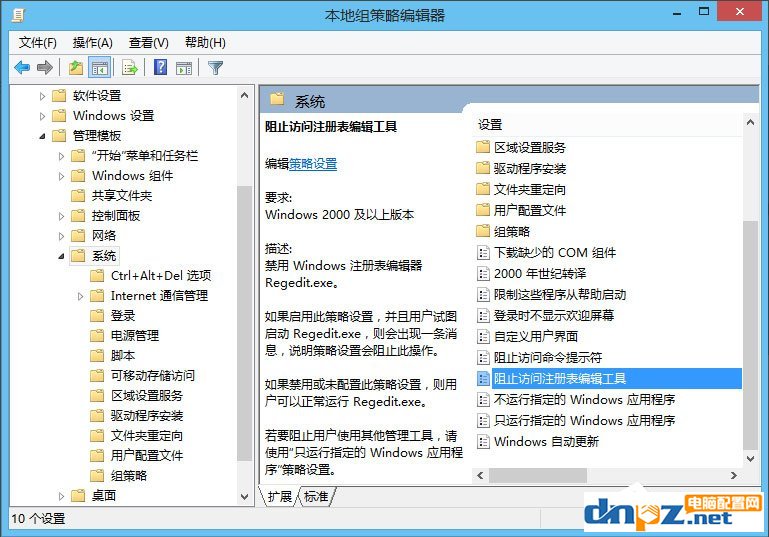This screenshot has height=537, width=769.
Task: Expand the Windows 组件 tree node
Action: pos(61,176)
